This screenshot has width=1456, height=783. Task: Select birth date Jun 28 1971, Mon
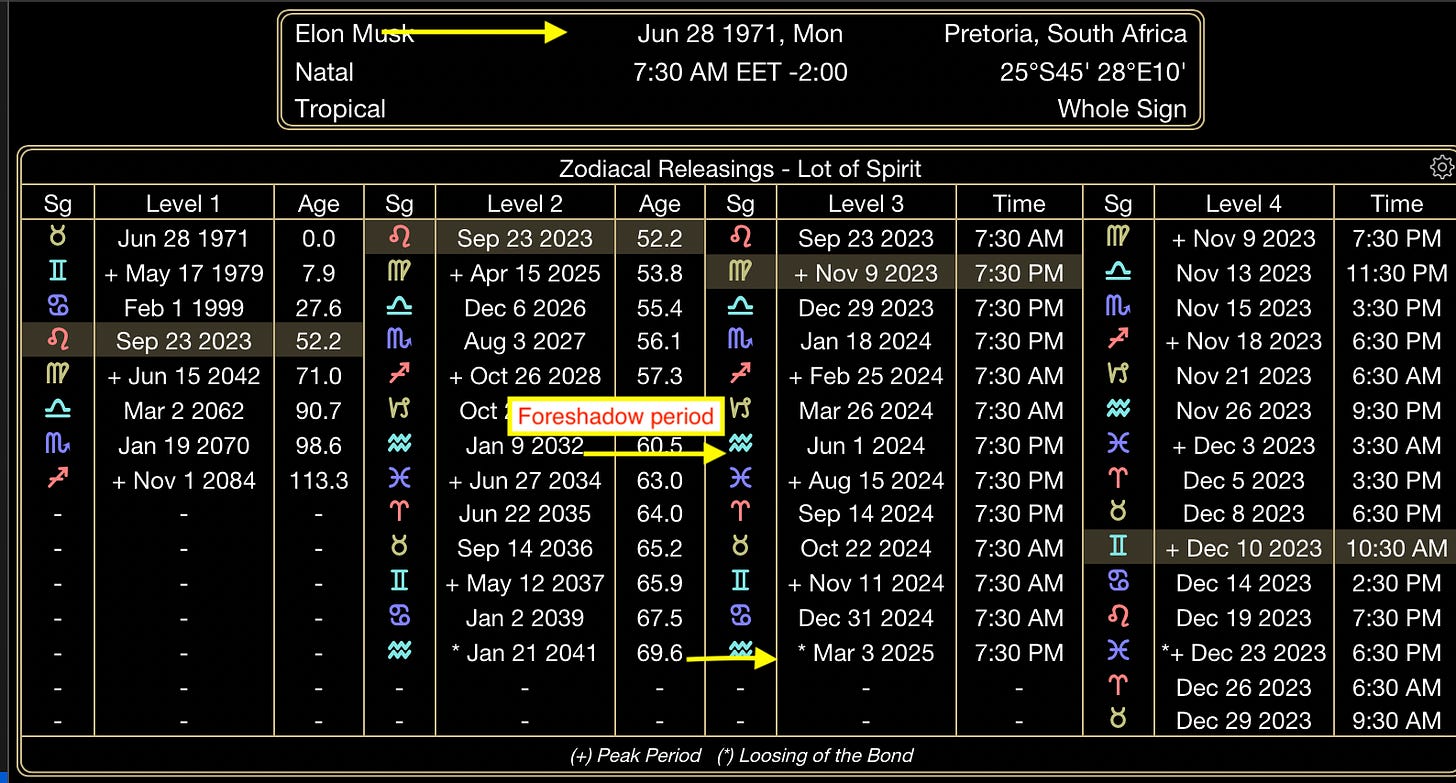[x=740, y=34]
